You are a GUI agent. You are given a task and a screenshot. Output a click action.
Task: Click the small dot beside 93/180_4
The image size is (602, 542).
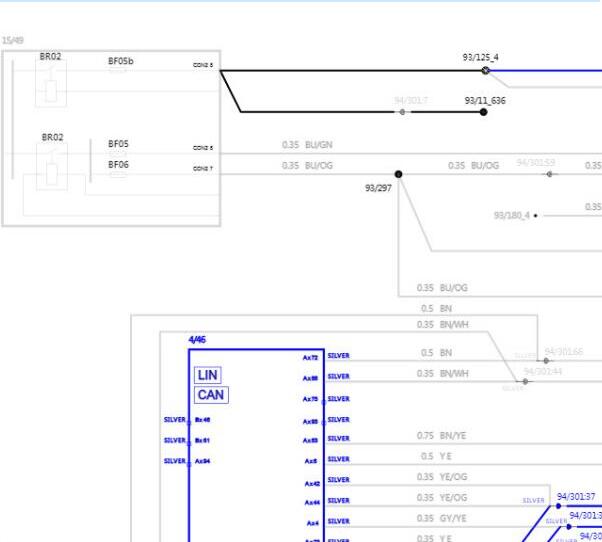click(x=536, y=215)
